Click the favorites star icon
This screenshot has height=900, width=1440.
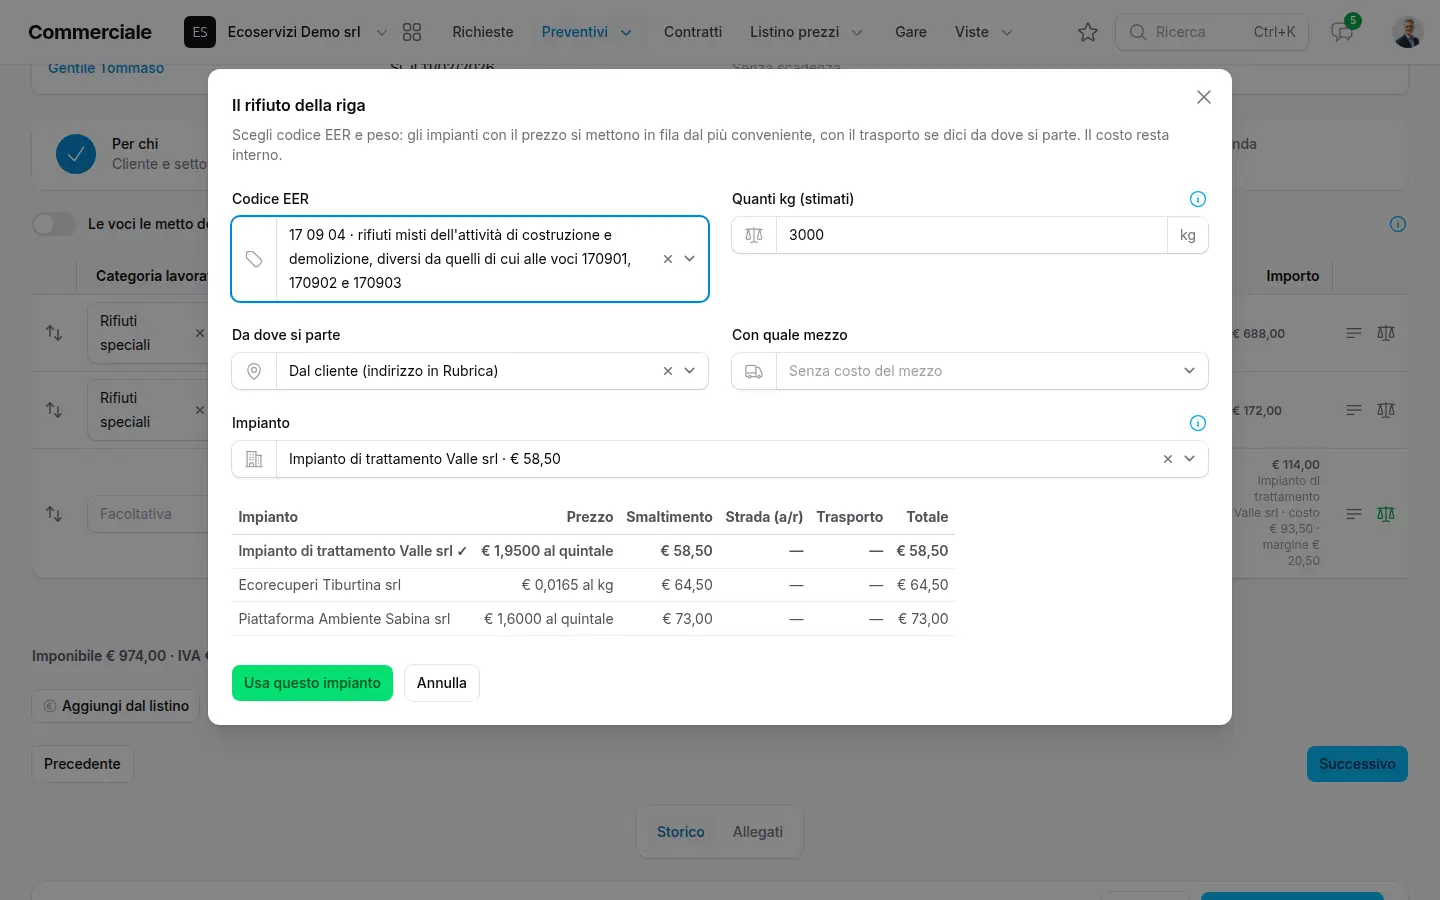click(x=1088, y=32)
